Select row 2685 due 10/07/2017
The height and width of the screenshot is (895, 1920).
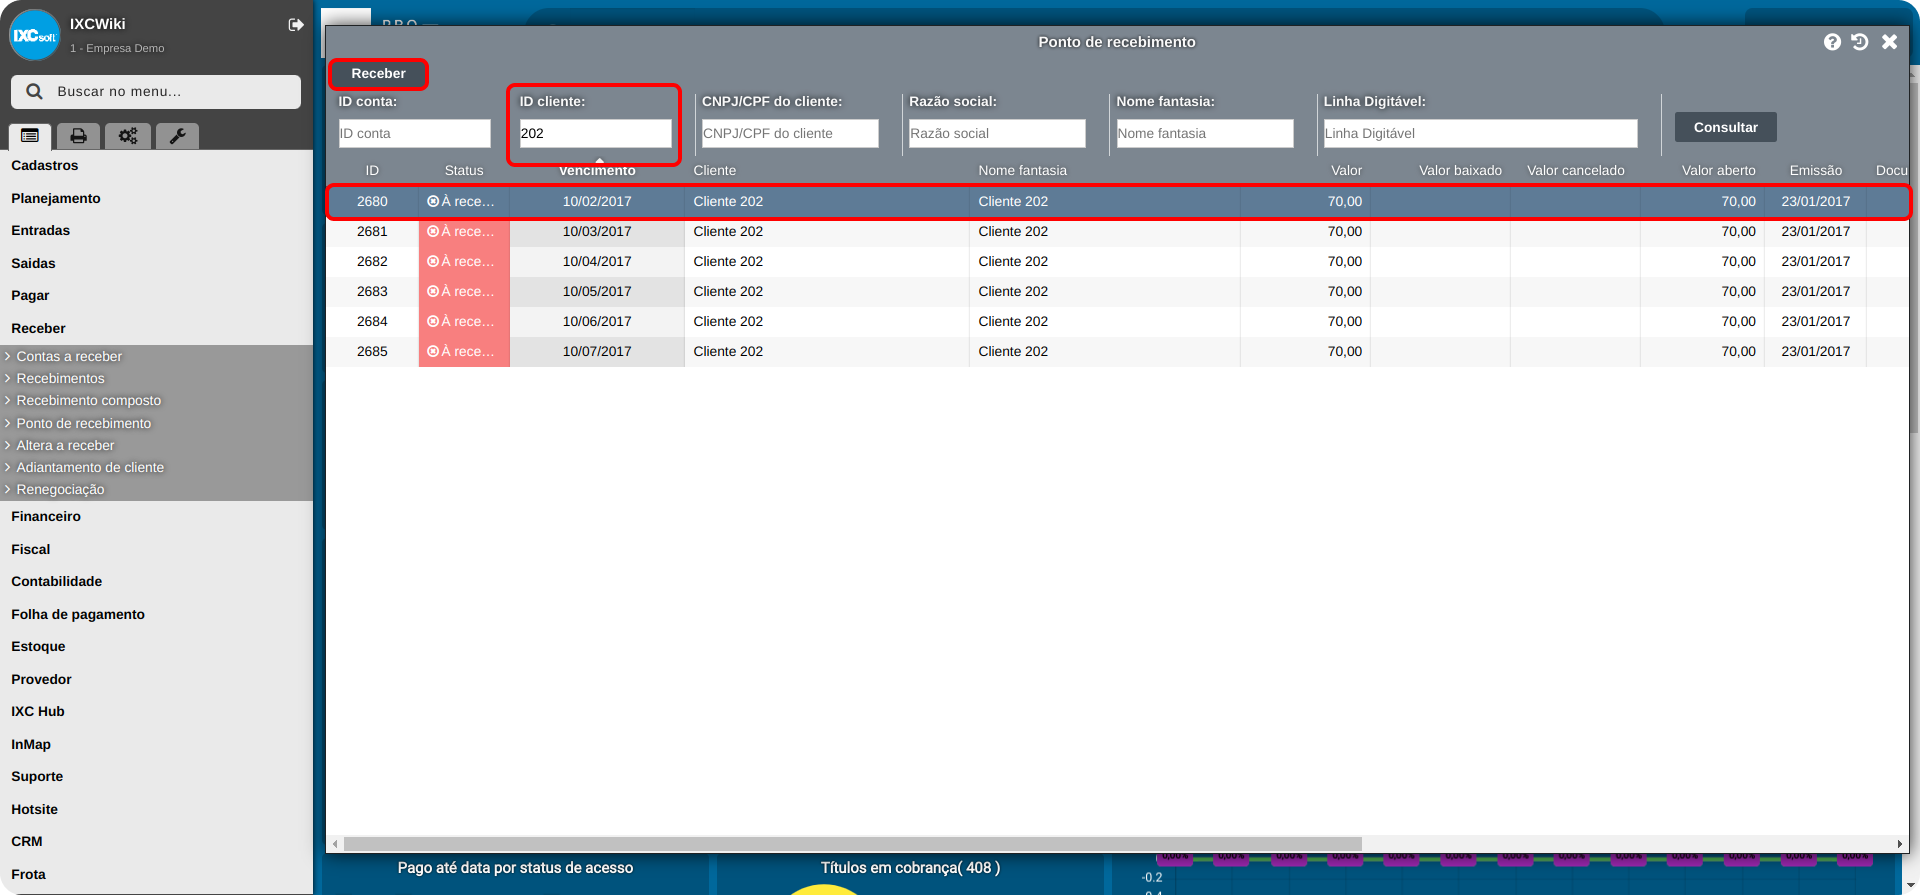1118,351
